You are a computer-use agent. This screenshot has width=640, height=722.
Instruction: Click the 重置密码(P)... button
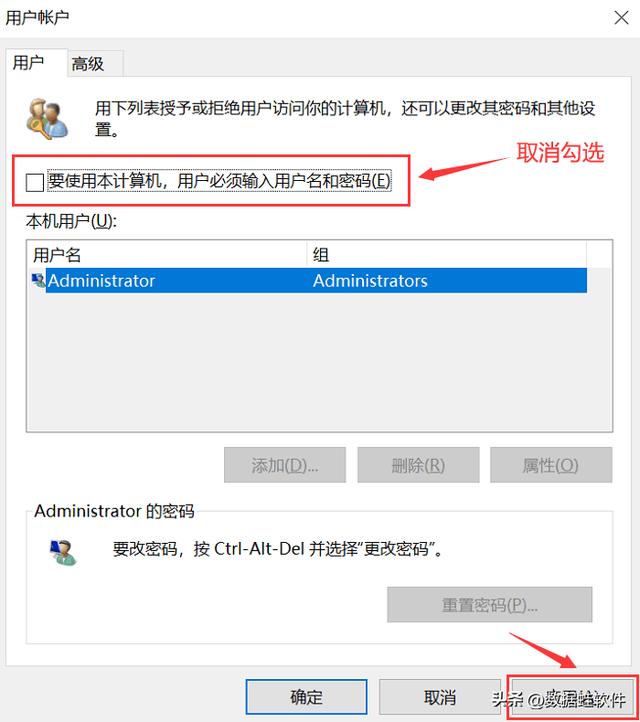[x=489, y=605]
